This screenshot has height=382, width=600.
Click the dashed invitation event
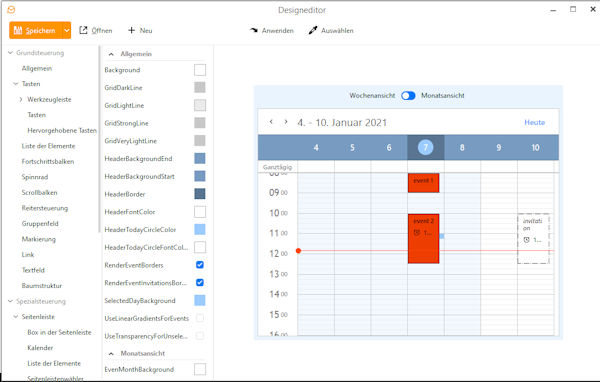tap(533, 239)
